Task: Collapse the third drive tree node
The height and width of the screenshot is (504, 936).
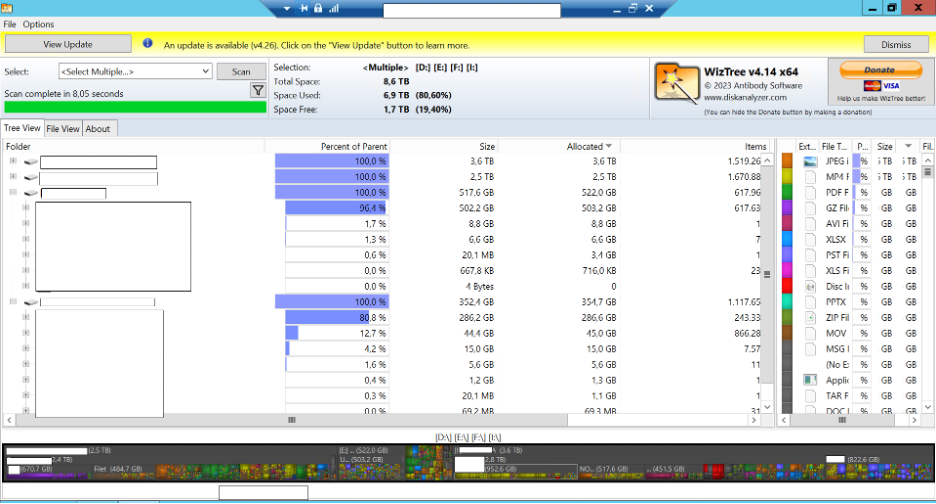Action: click(x=13, y=193)
